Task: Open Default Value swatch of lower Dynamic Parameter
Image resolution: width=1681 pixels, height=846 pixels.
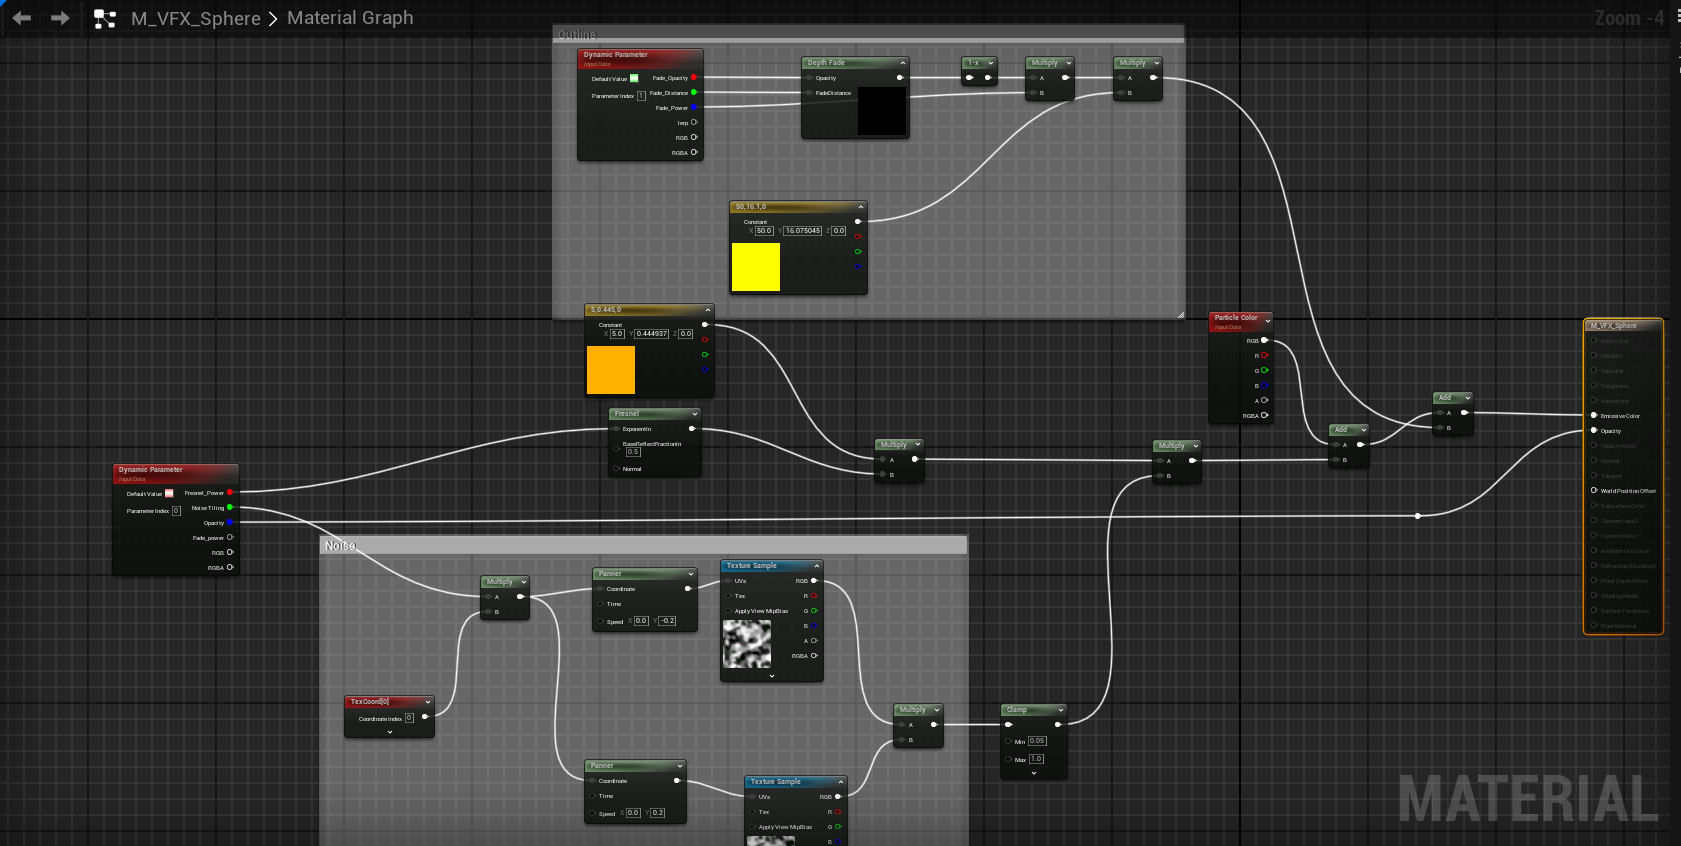Action: coord(169,493)
